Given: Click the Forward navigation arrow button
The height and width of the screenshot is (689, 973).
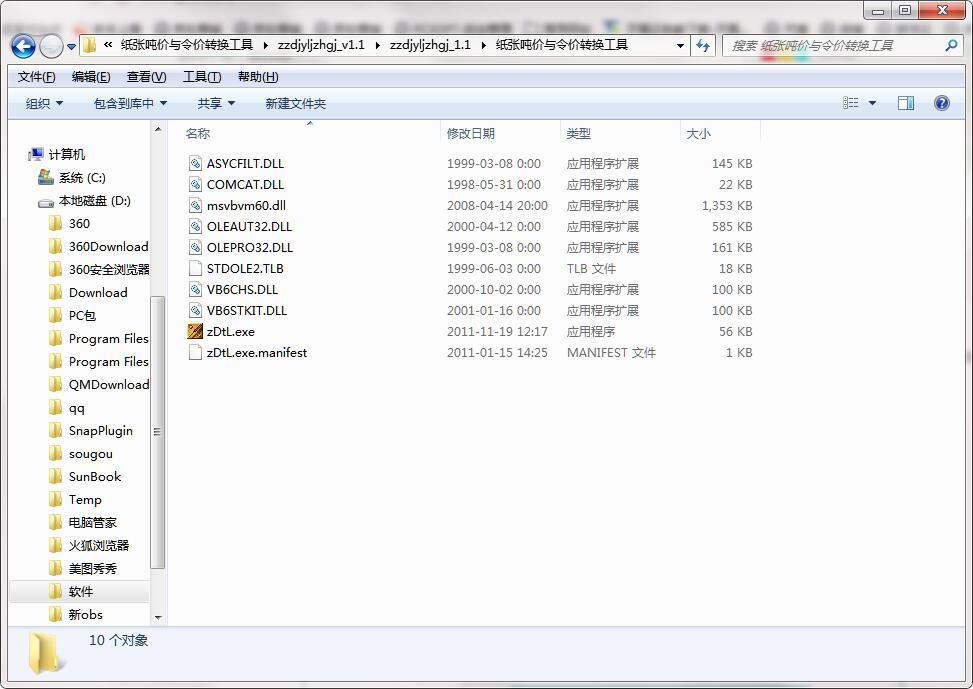Looking at the screenshot, I should [51, 46].
